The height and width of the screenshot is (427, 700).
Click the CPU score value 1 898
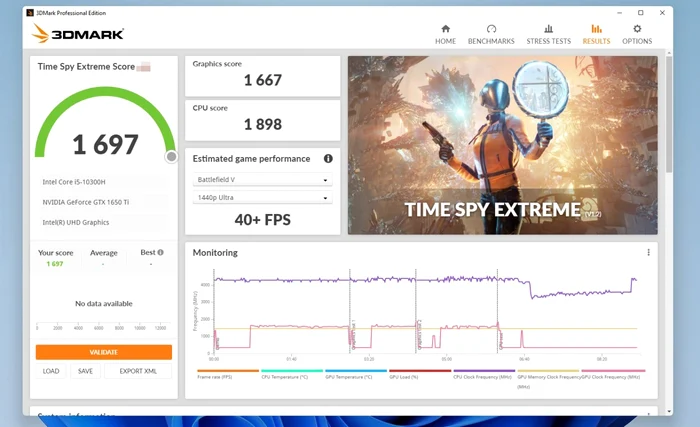point(262,124)
